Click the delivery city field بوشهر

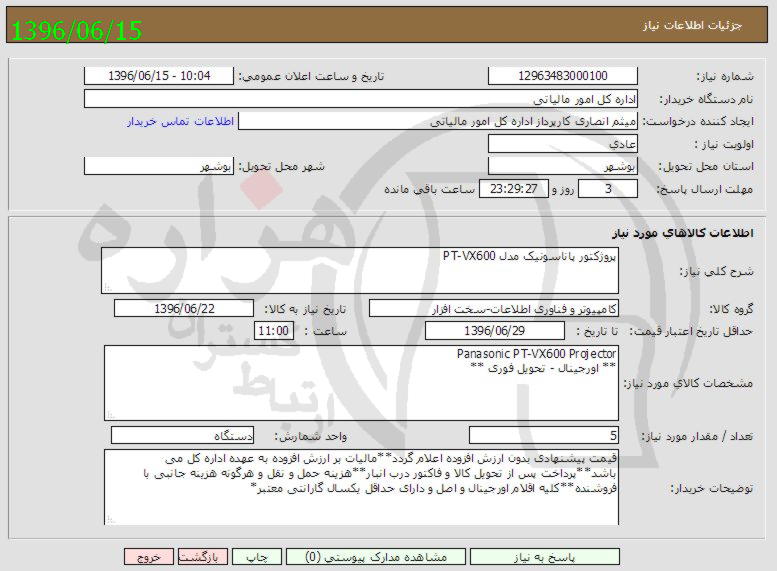[159, 166]
